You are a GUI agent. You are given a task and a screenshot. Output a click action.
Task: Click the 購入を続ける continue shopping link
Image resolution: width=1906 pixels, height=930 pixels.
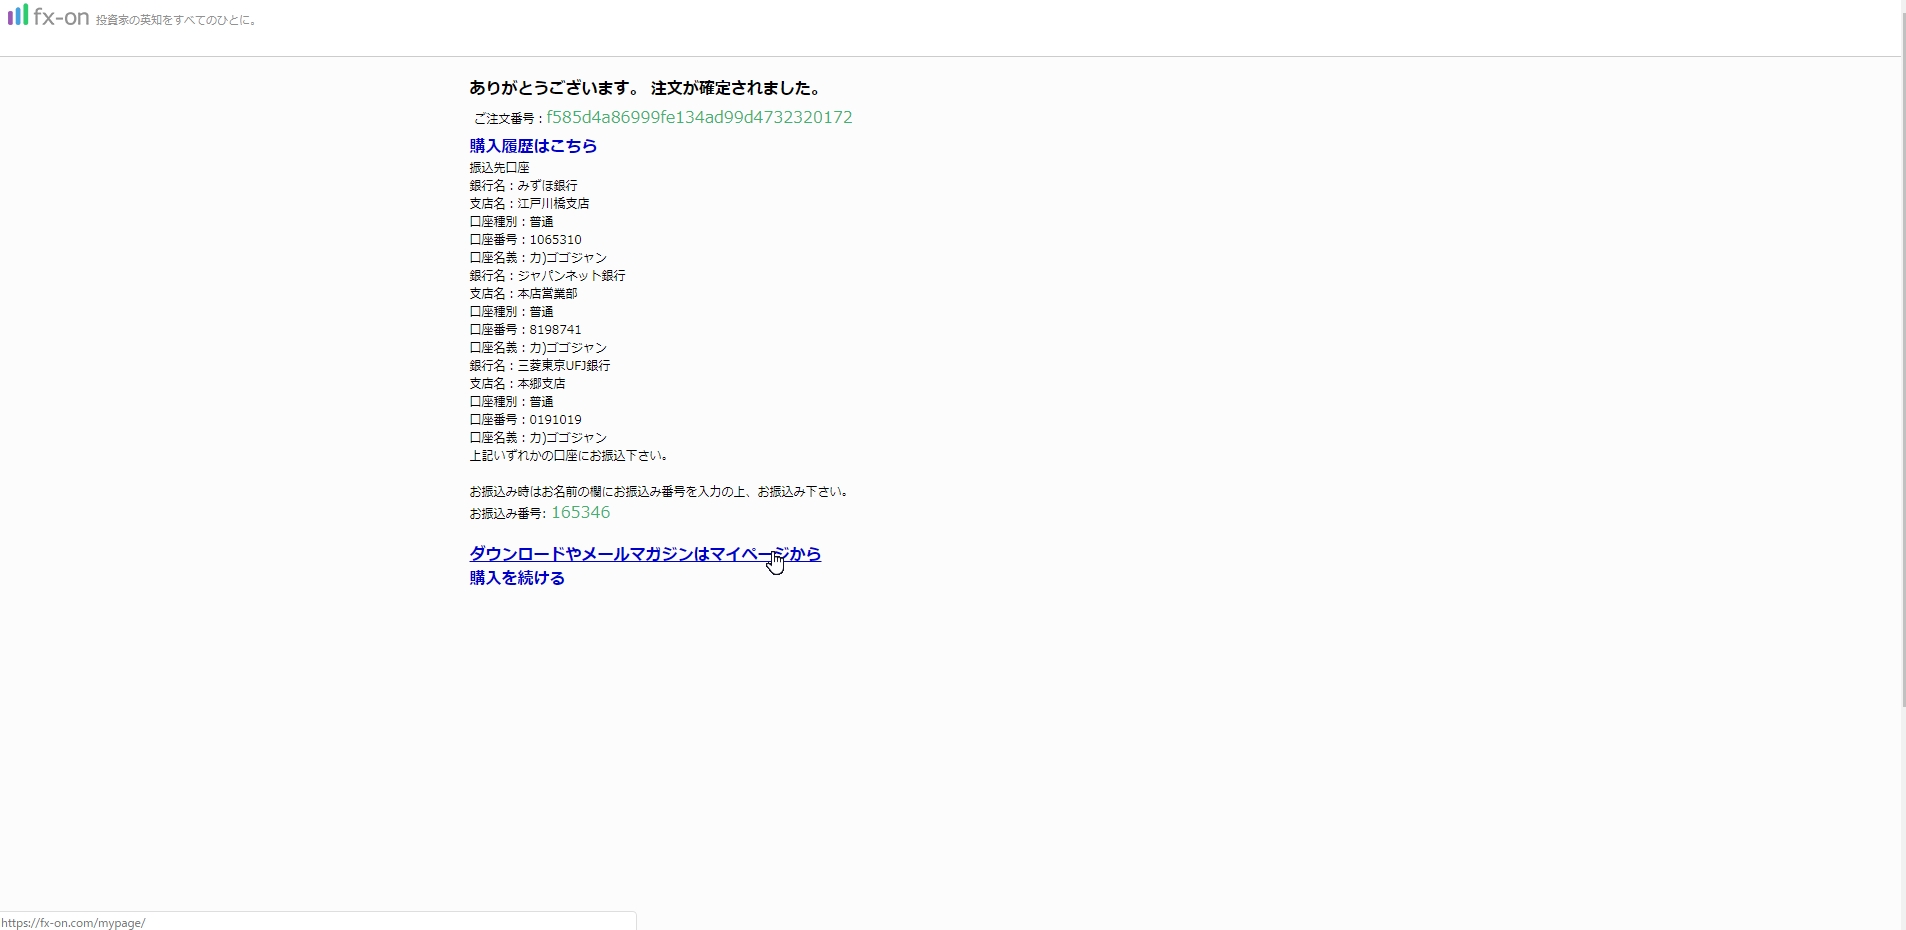(517, 578)
